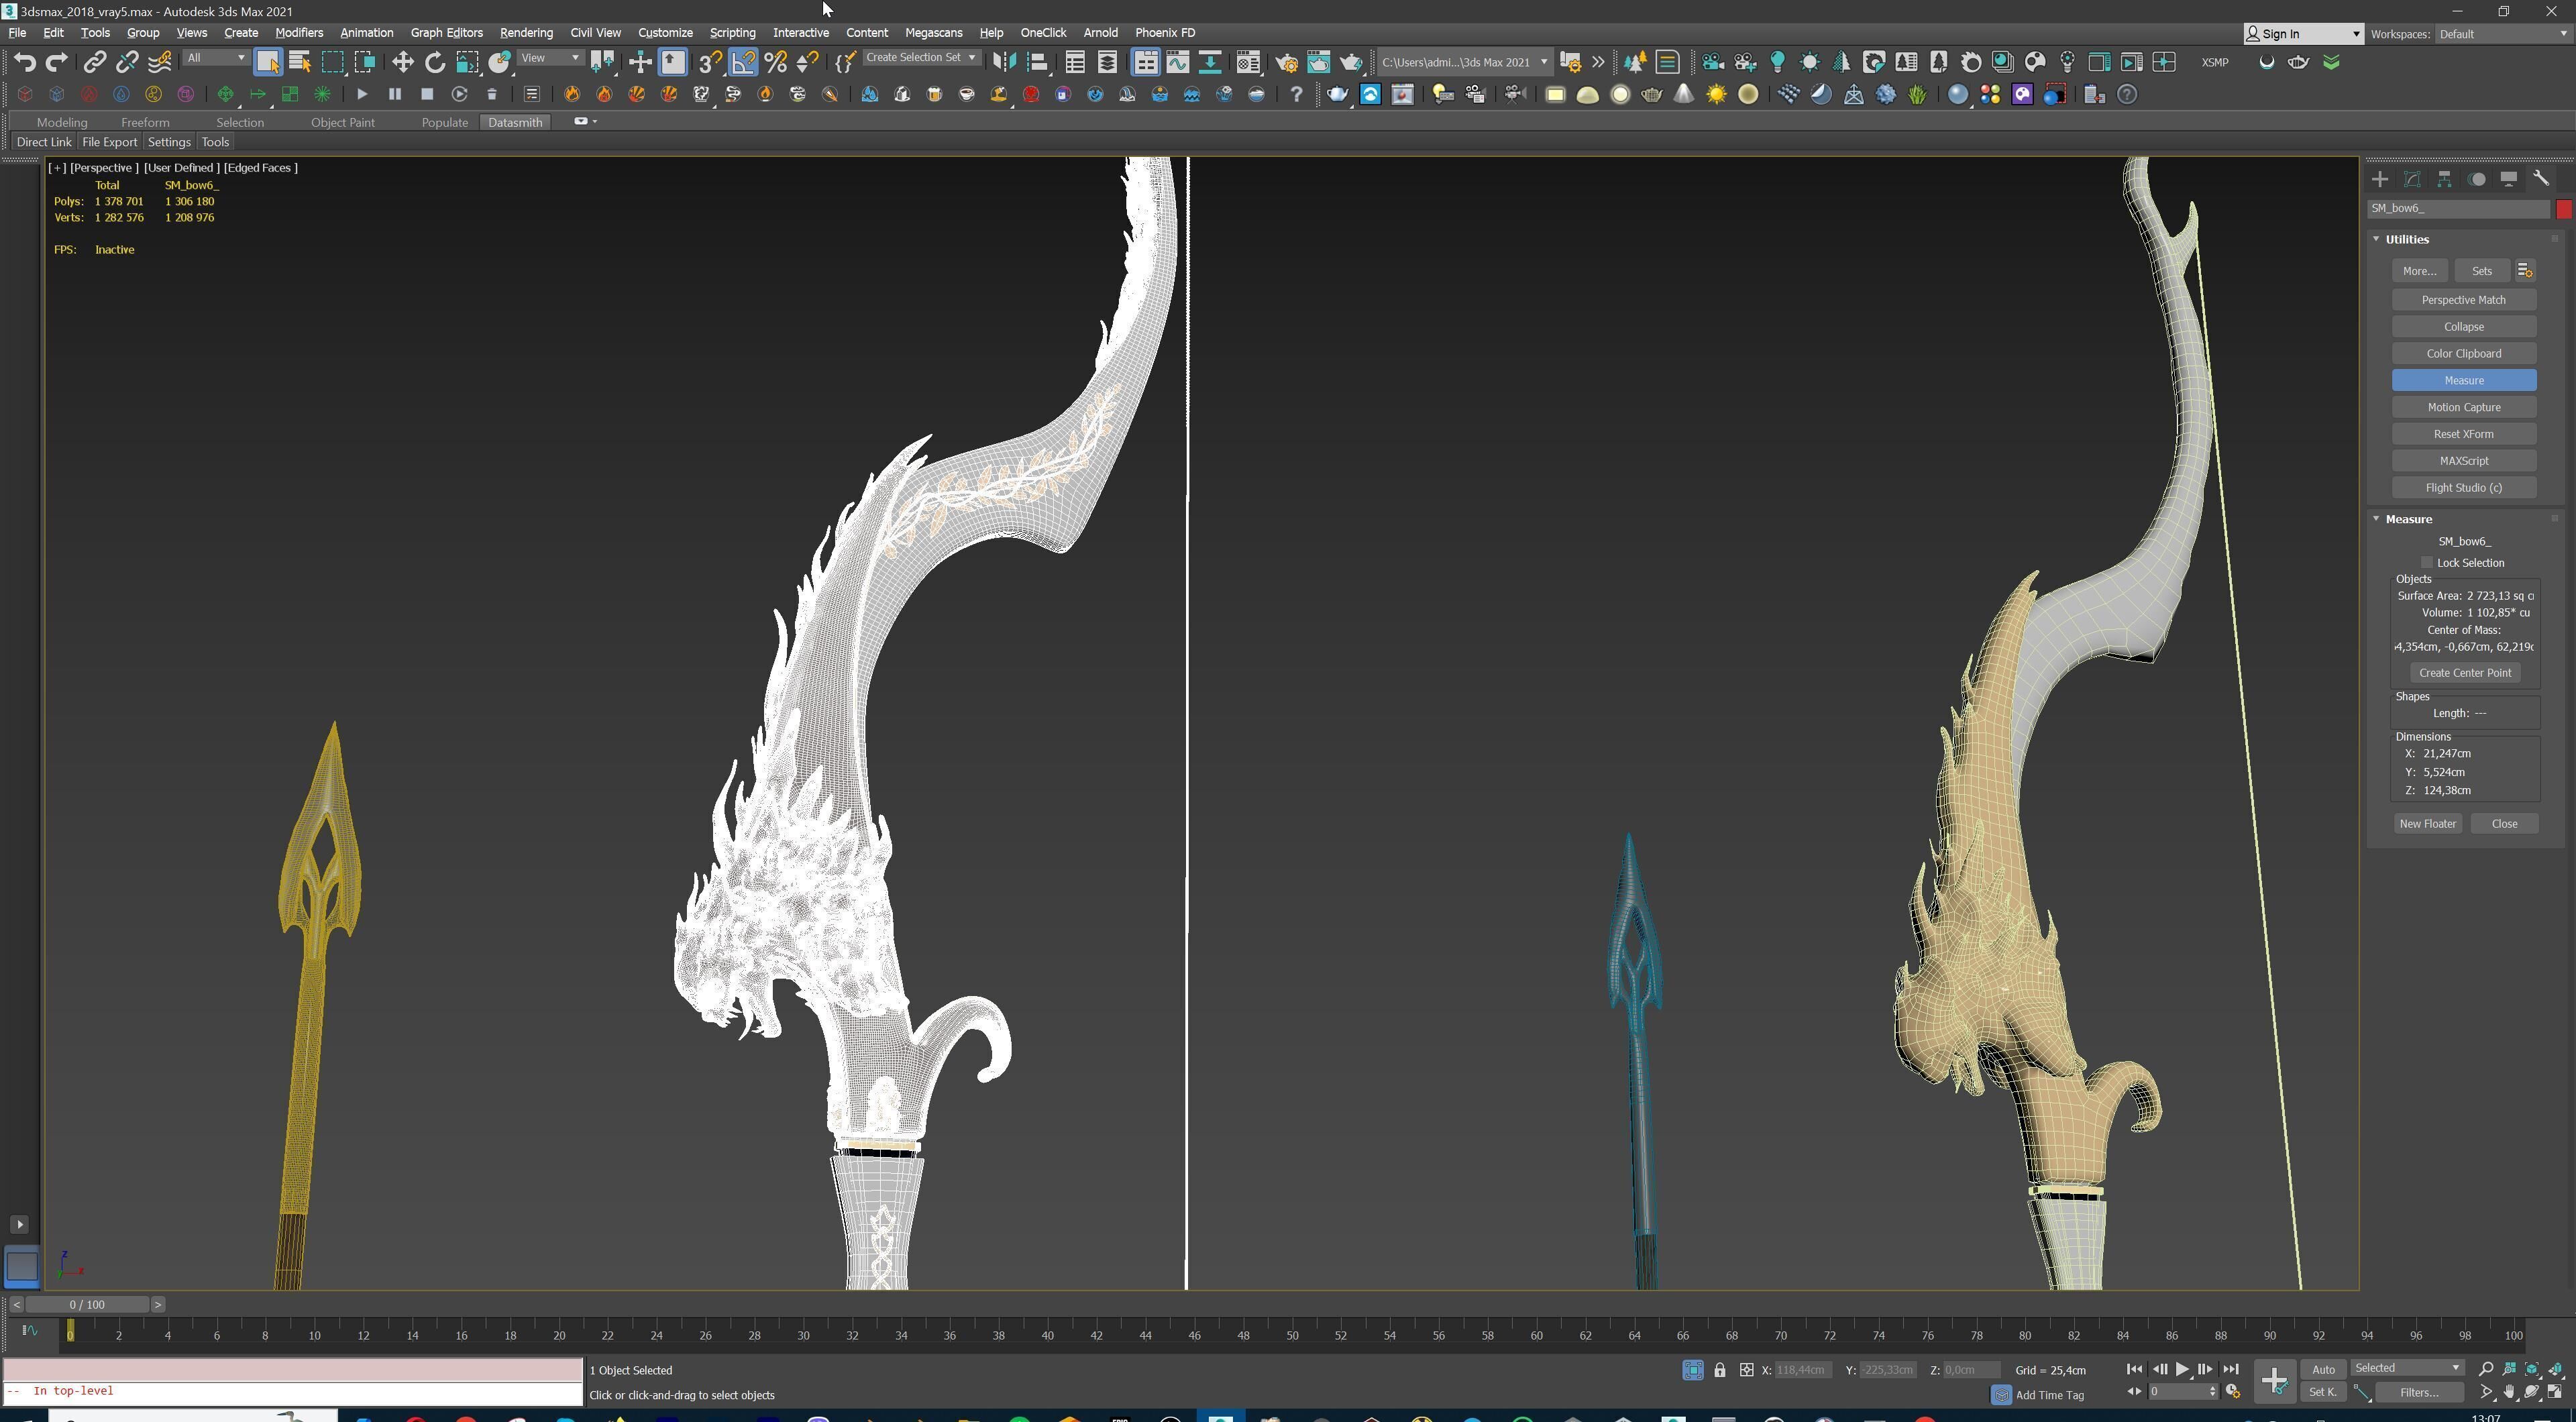Screen dimensions: 2576x1422
Task: Open the Toggle Ribbon icon
Action: [1146, 62]
